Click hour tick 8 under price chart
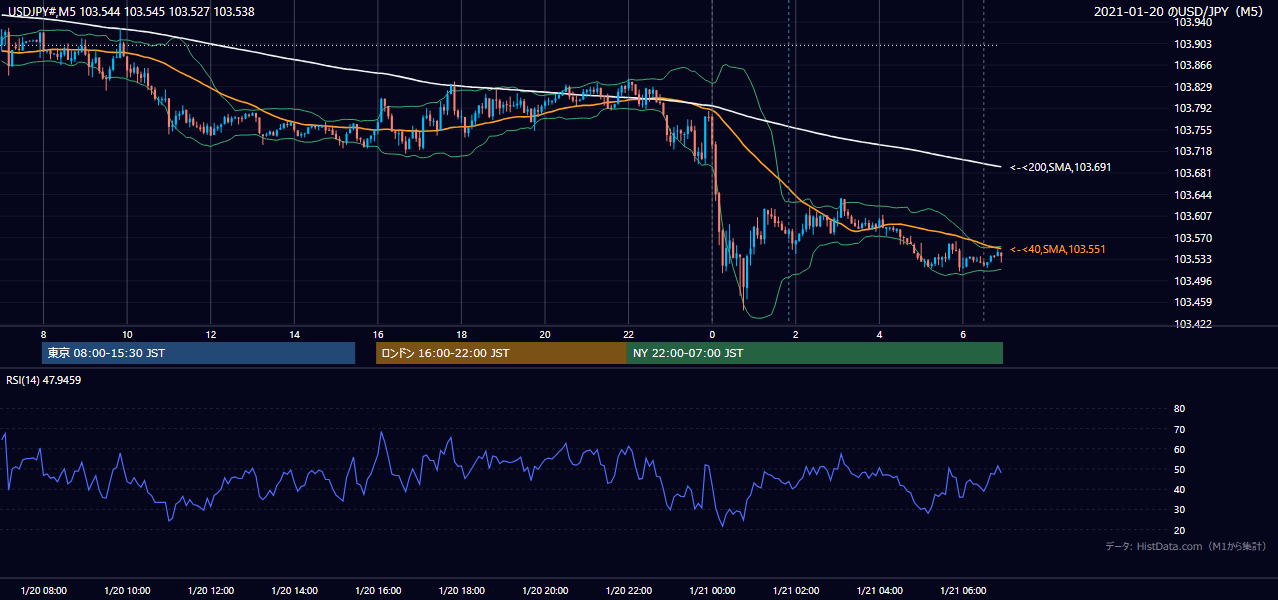Screen dimensions: 1278x600 click(43, 334)
